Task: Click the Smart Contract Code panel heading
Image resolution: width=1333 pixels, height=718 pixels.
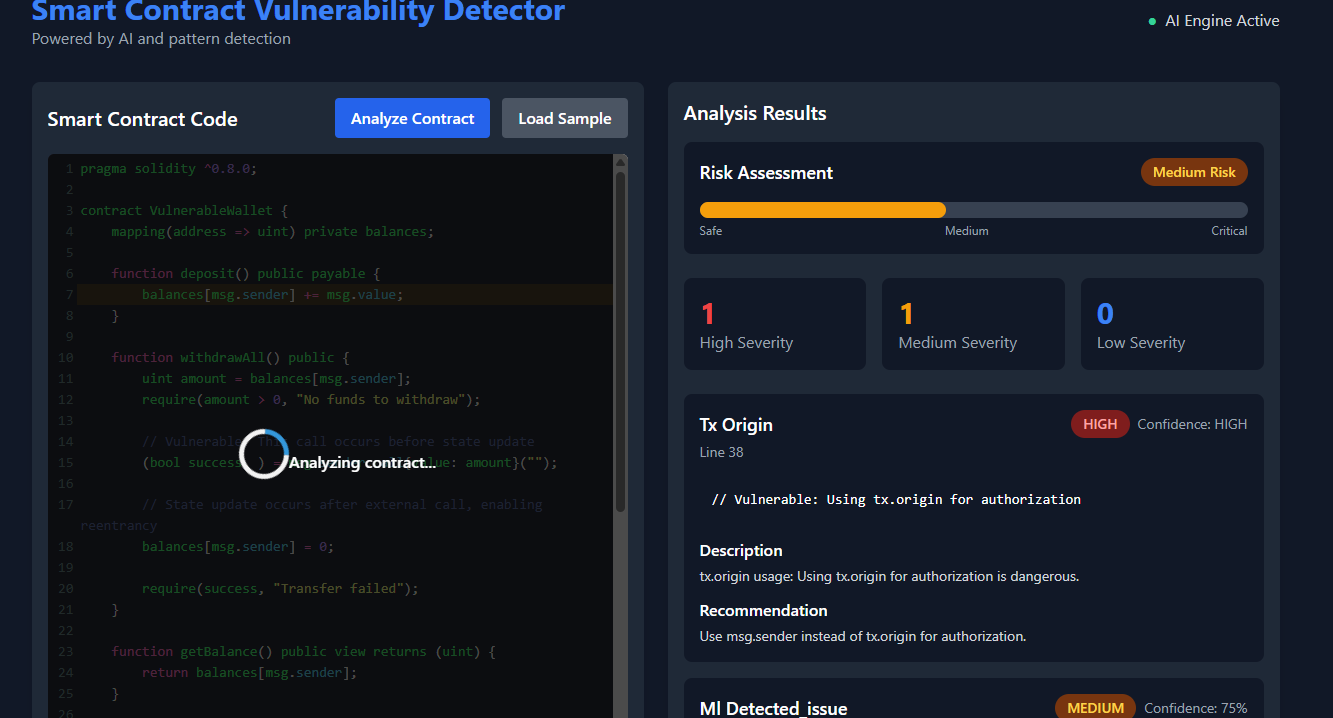Action: (143, 119)
